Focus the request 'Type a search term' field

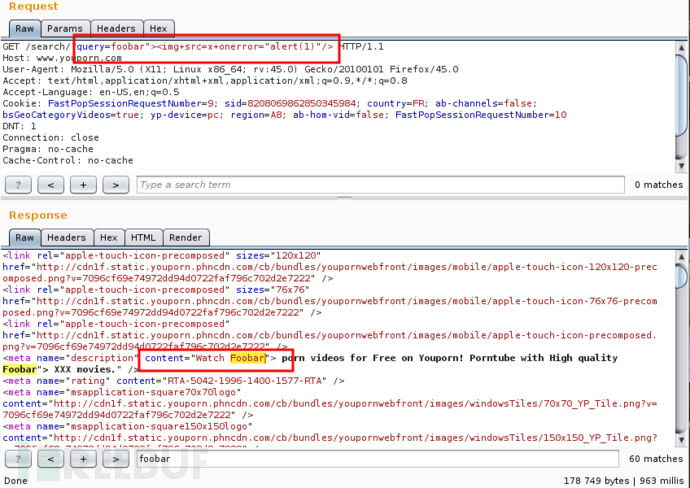click(x=381, y=185)
